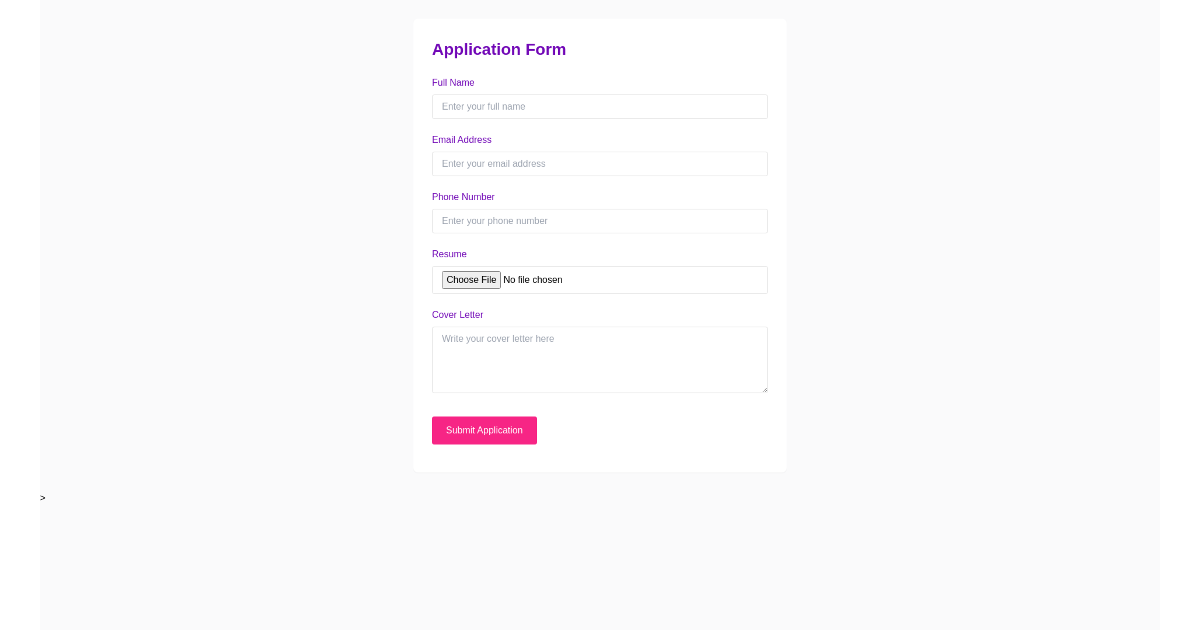Focus the Email Address input field
This screenshot has height=630, width=1200.
tap(599, 163)
